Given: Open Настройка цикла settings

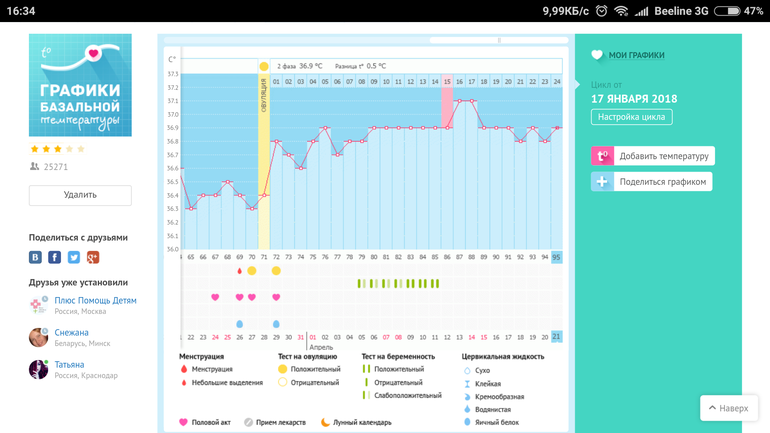Looking at the screenshot, I should pos(631,117).
